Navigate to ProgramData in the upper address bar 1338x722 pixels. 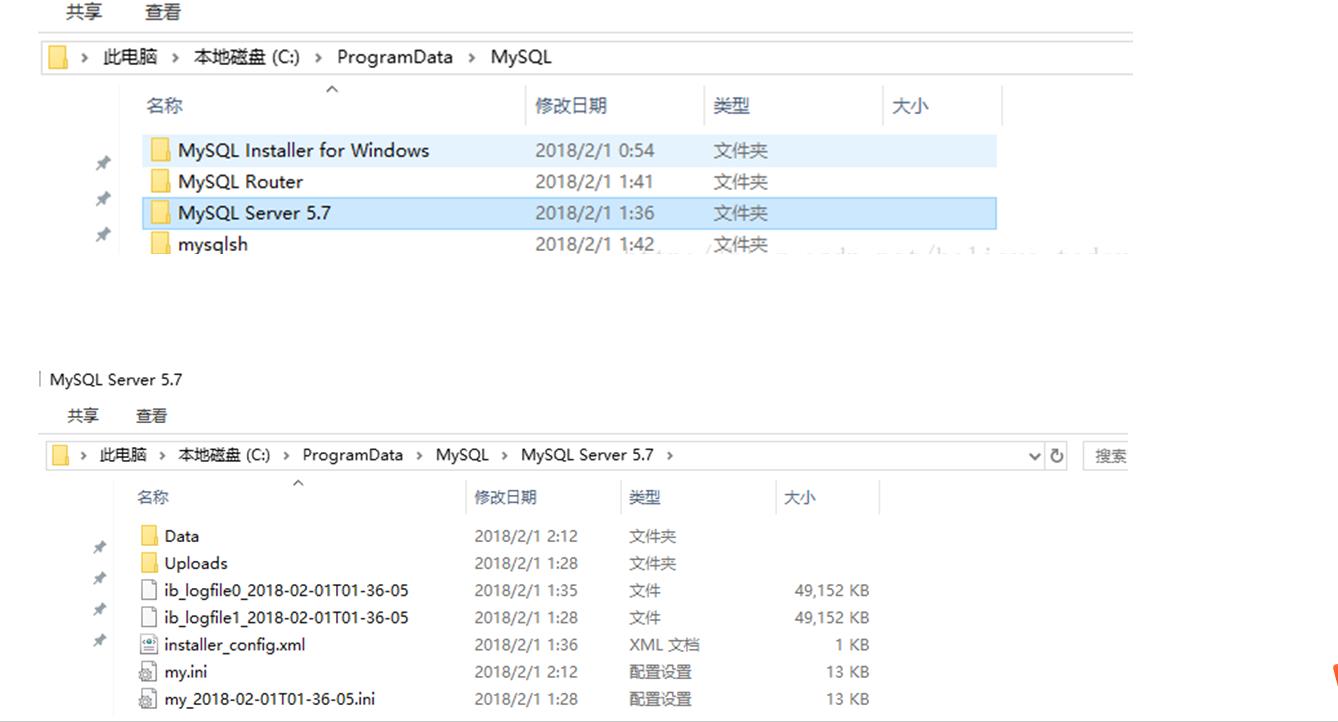395,57
